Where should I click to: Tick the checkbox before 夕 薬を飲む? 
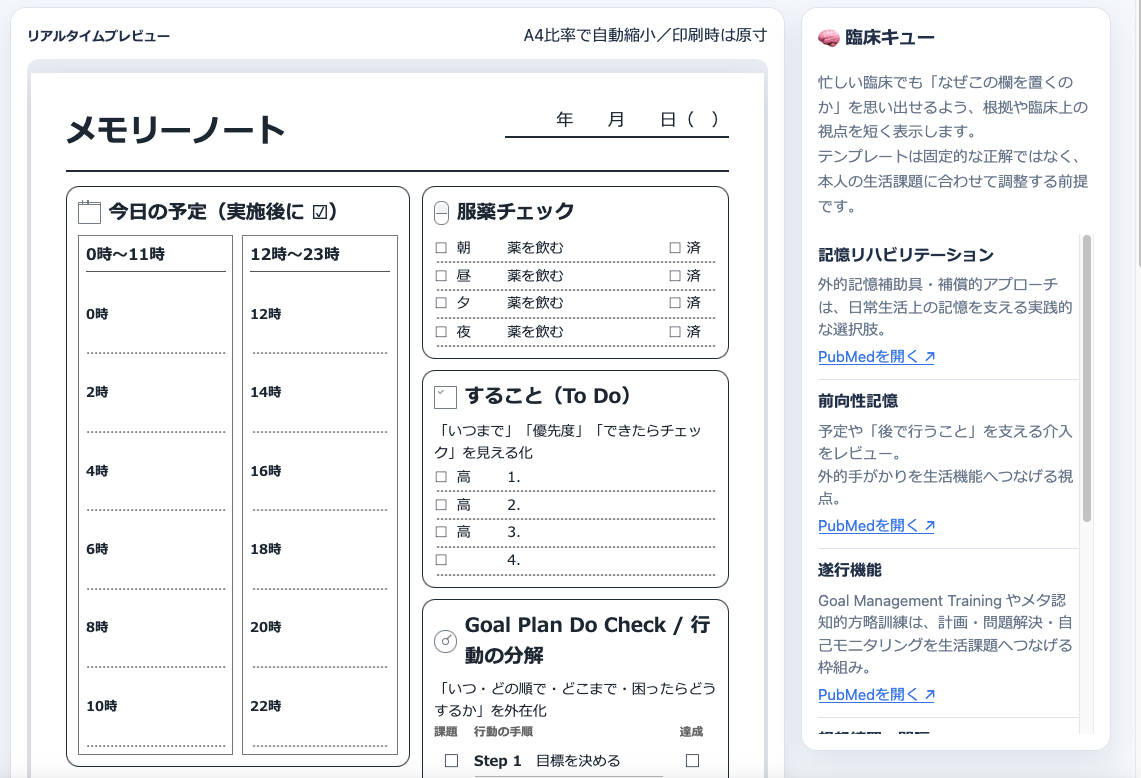[441, 303]
